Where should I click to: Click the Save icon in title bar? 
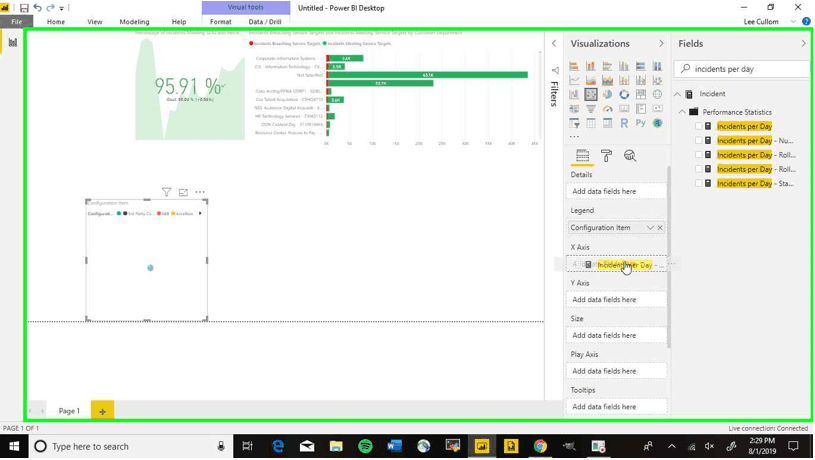point(24,8)
